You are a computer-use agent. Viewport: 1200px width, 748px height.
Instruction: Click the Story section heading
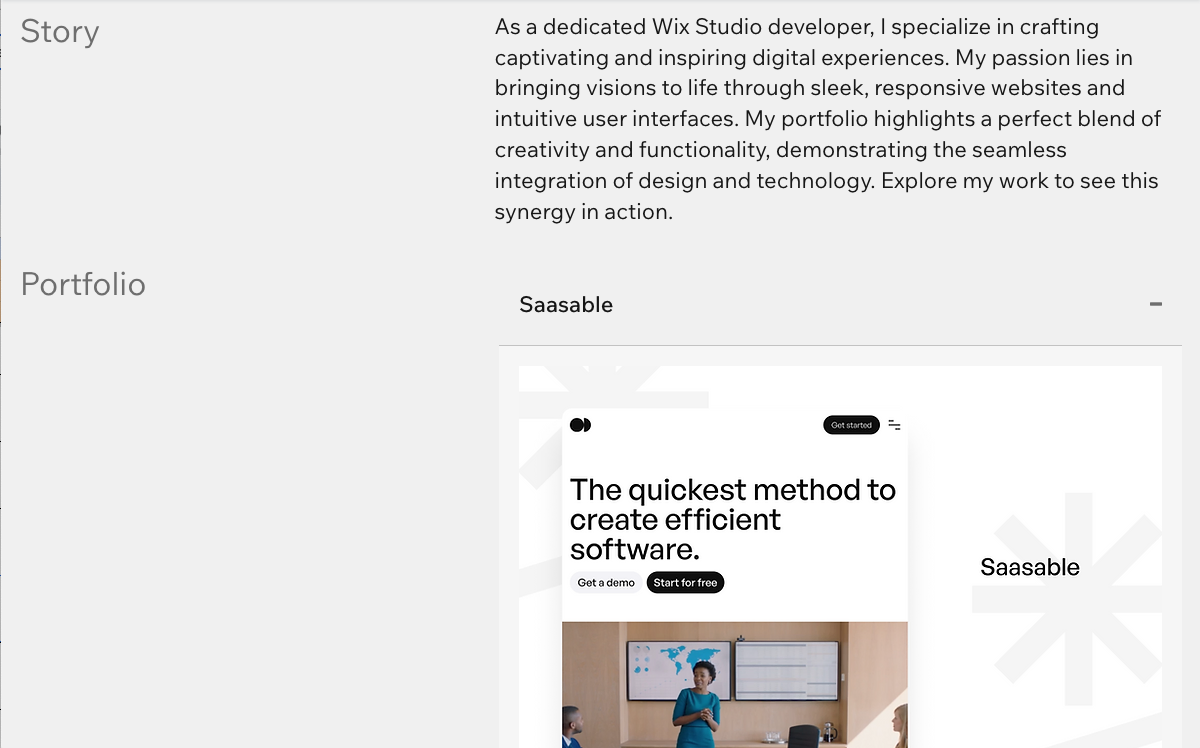pyautogui.click(x=60, y=31)
